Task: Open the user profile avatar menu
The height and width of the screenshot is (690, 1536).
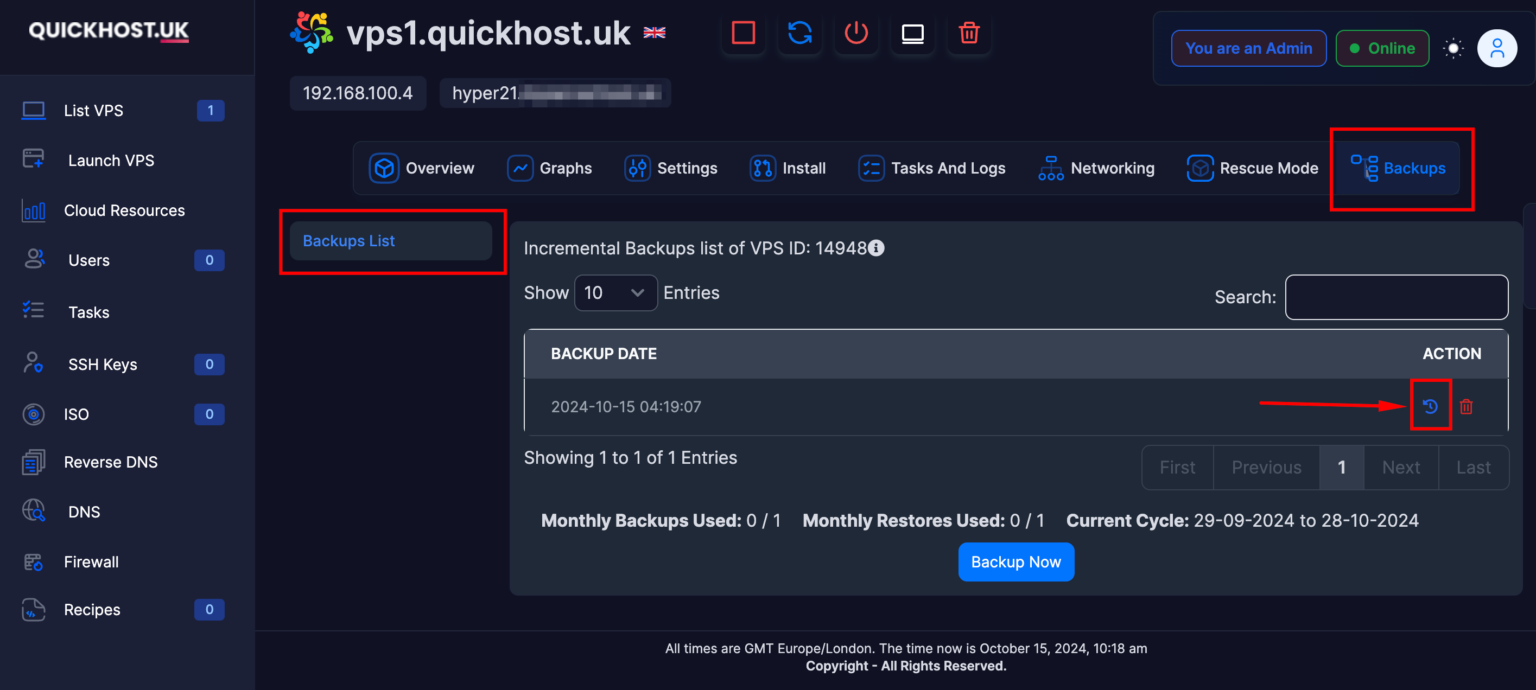Action: tap(1497, 48)
